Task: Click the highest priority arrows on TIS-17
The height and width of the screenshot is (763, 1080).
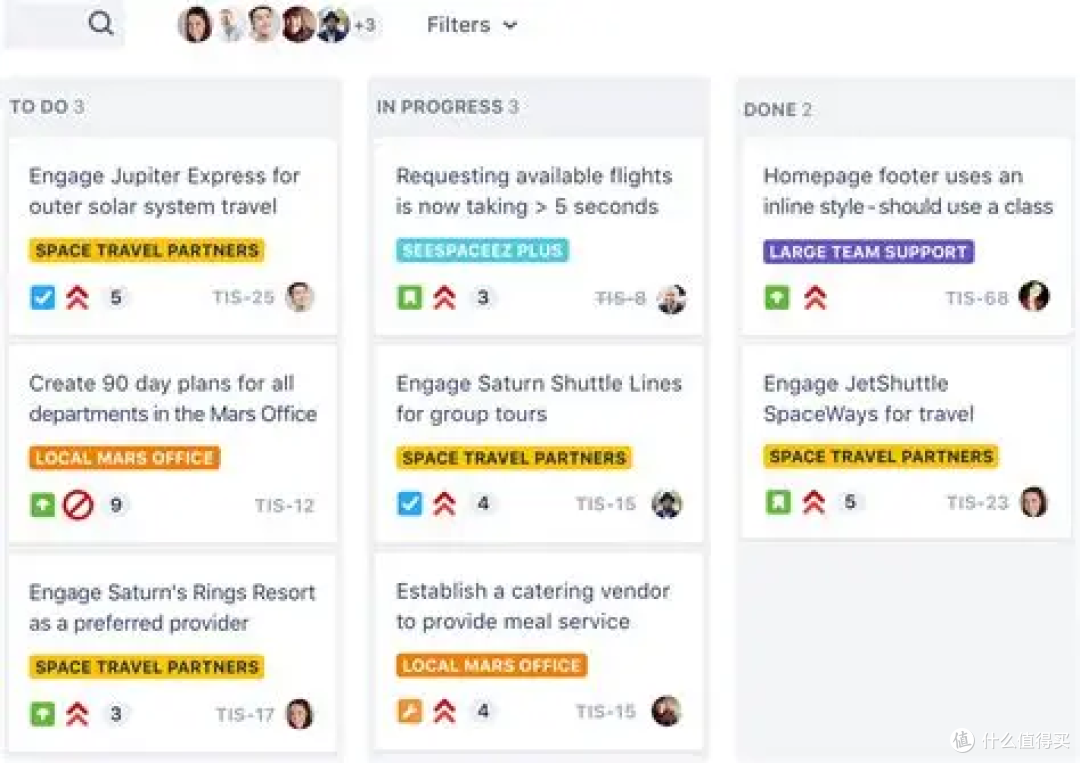Action: tap(77, 714)
